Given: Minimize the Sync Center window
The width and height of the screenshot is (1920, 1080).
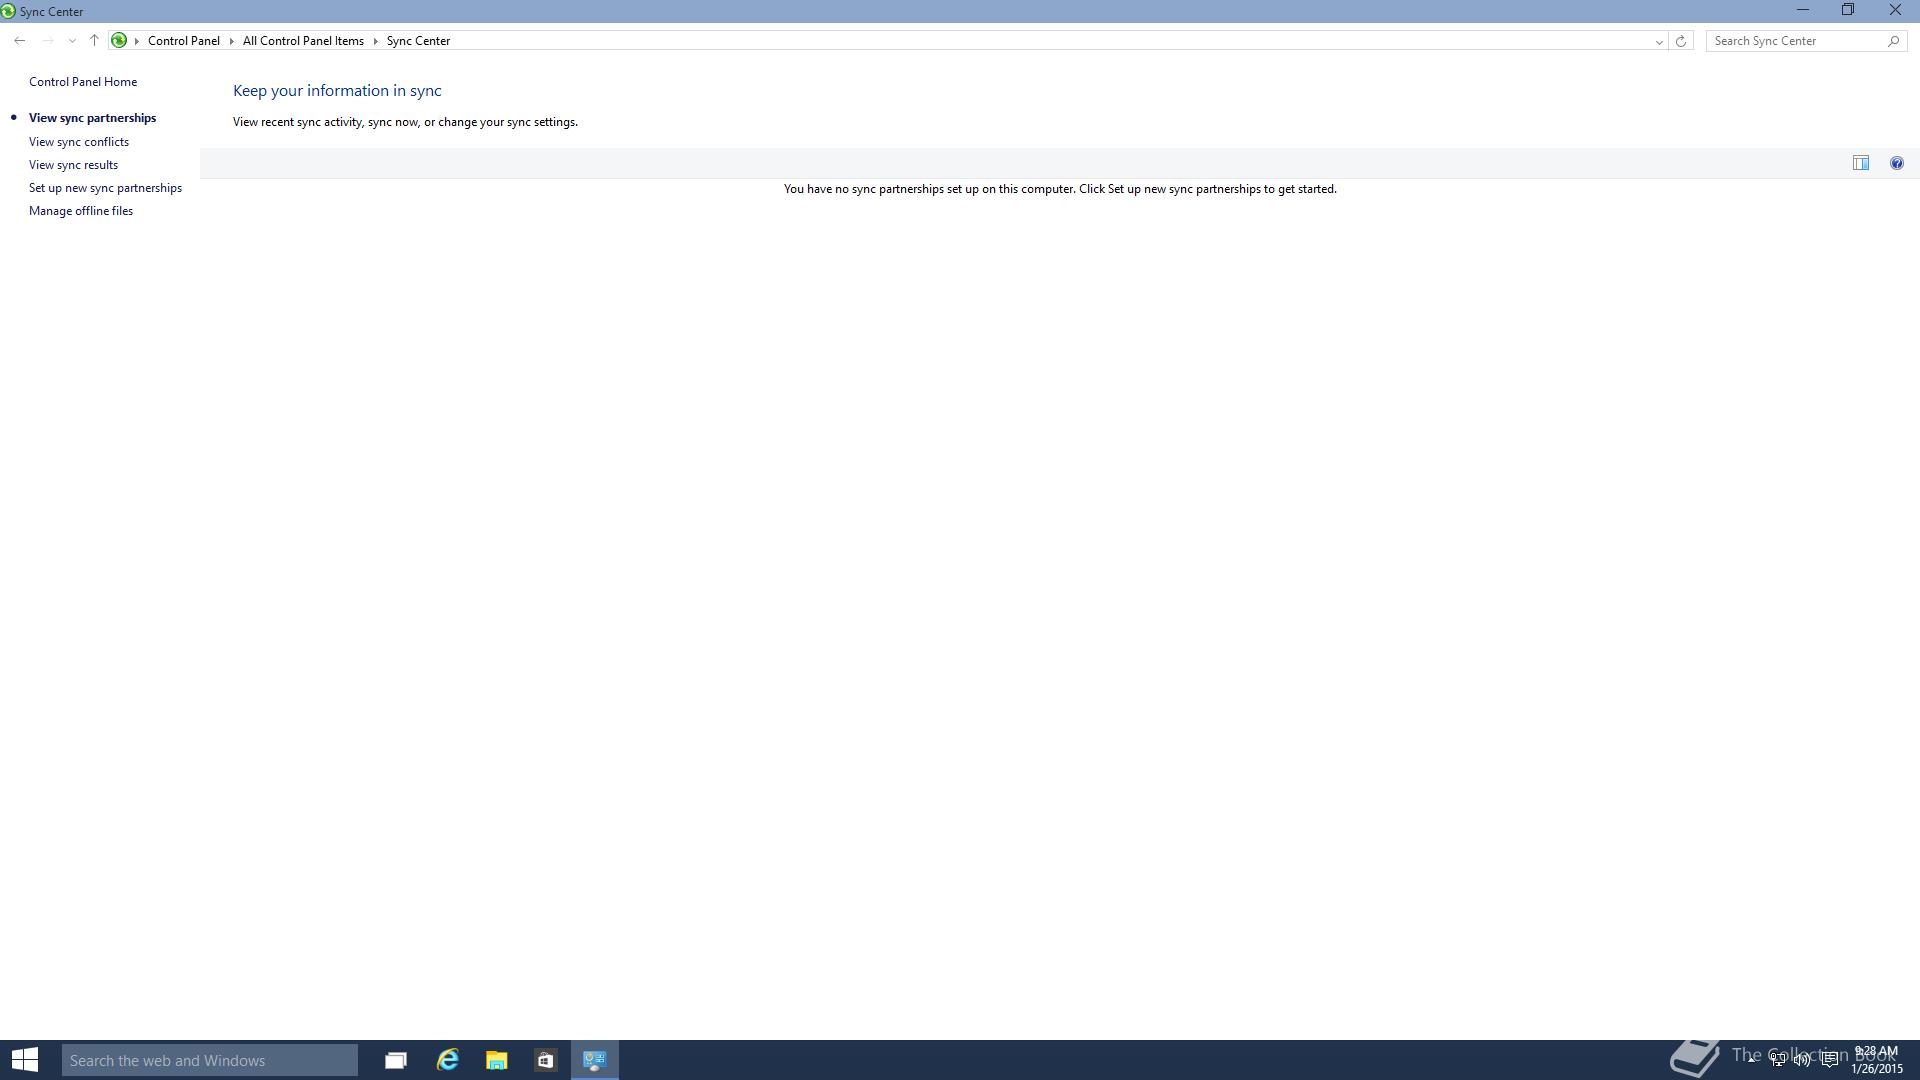Looking at the screenshot, I should tap(1803, 10).
